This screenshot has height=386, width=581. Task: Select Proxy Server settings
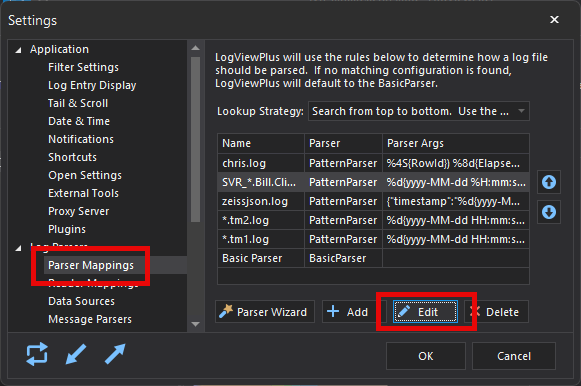click(x=79, y=211)
